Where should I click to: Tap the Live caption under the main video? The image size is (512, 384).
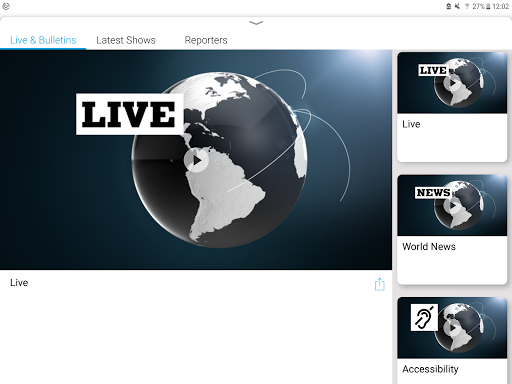19,283
